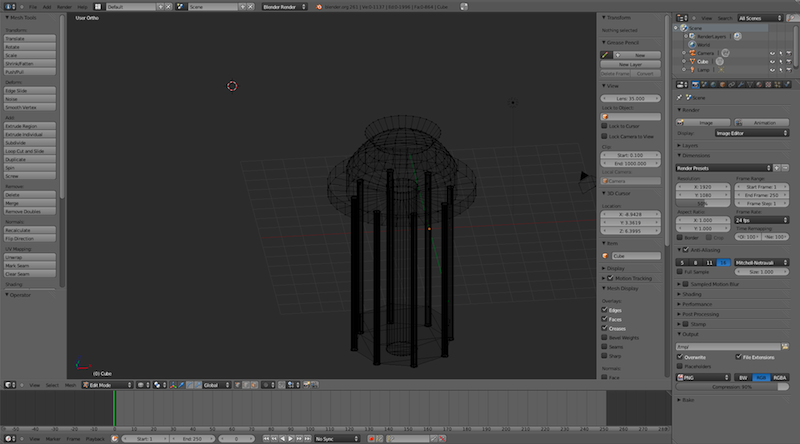Click the Remove Doubles button
Image resolution: width=800 pixels, height=444 pixels.
tap(30, 211)
